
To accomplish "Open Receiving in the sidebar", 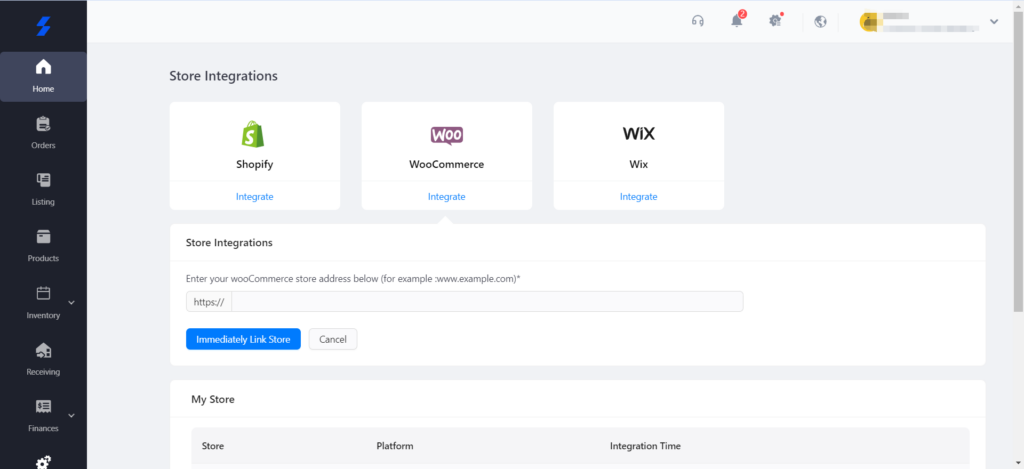I will pyautogui.click(x=43, y=359).
